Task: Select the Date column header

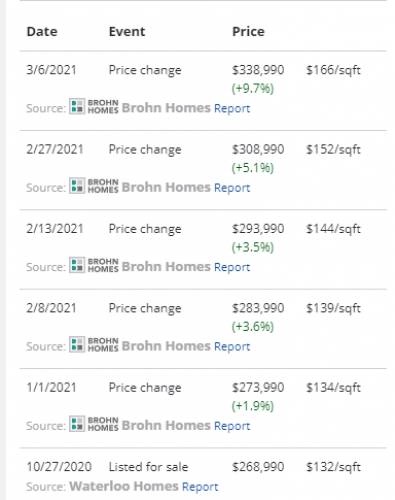Action: pyautogui.click(x=42, y=32)
